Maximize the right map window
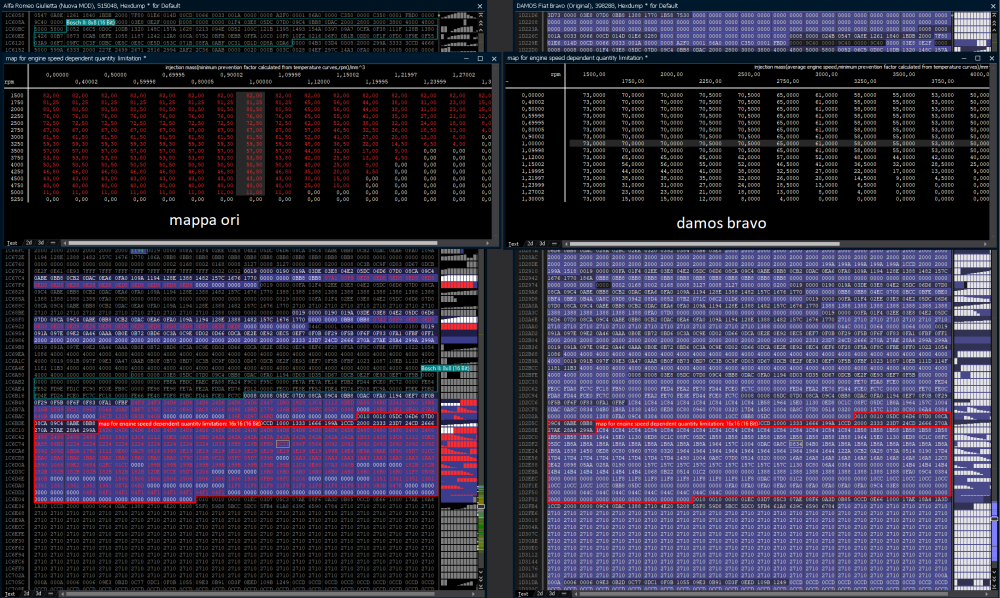This screenshot has width=1000, height=598. [x=978, y=58]
